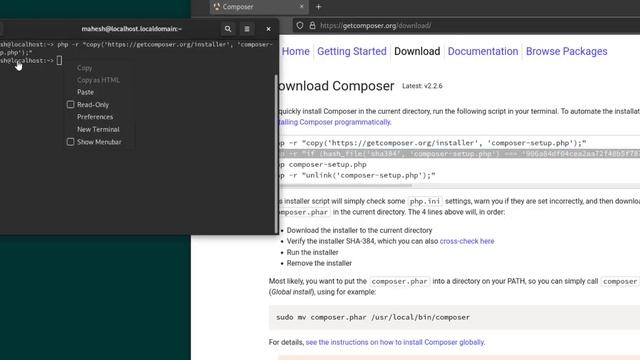Click the 'Remove the installer' bullet text
The width and height of the screenshot is (640, 360).
pyautogui.click(x=319, y=263)
